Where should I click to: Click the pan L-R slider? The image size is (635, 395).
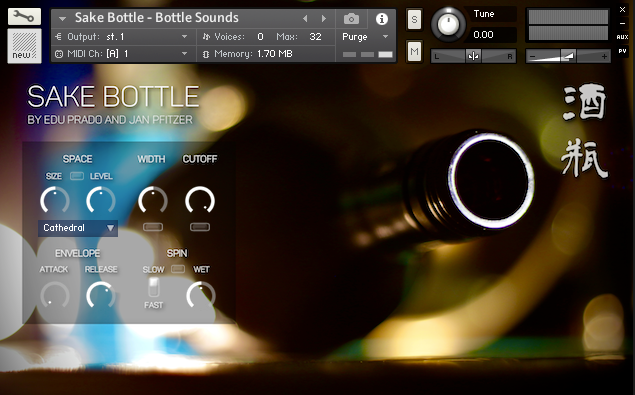pos(473,56)
